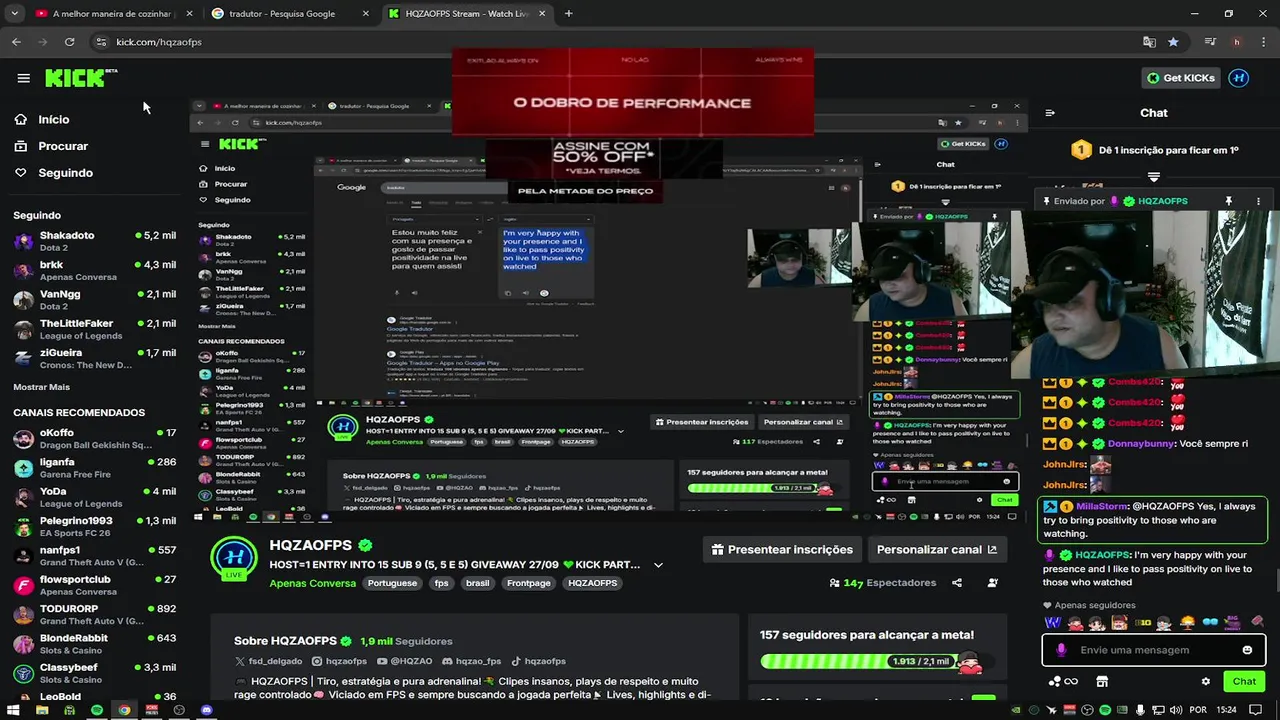Select the brasil tag
Screen dimensions: 1280x720
(x=478, y=583)
